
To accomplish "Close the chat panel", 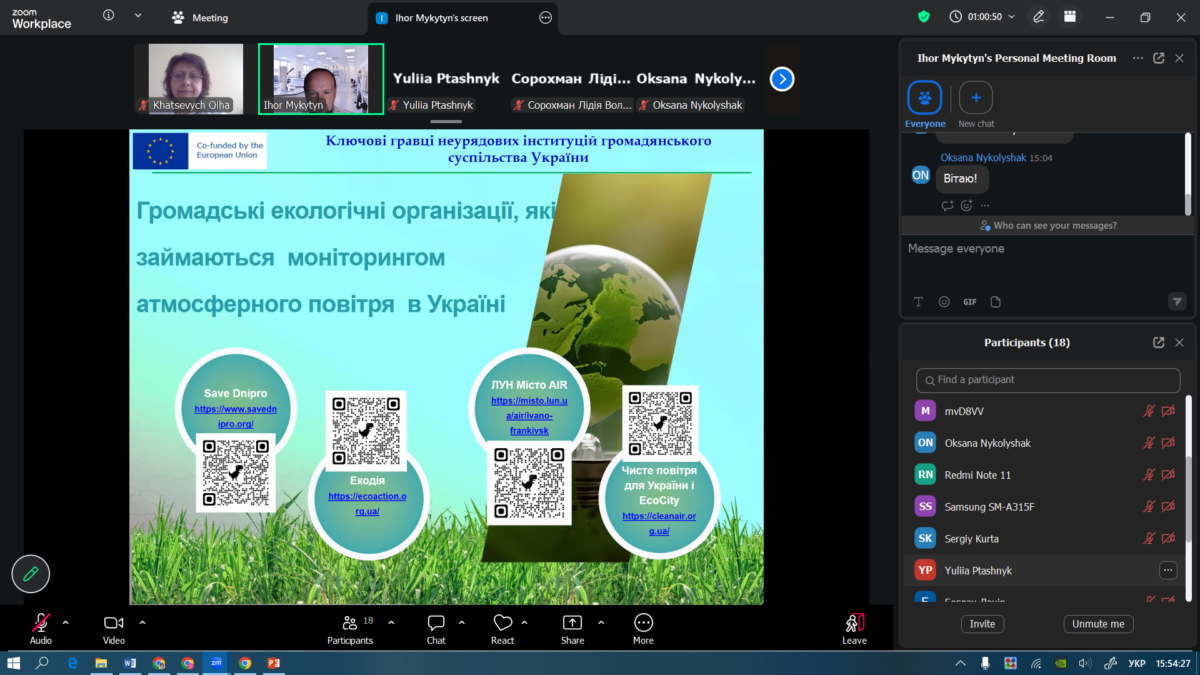I will click(1179, 58).
